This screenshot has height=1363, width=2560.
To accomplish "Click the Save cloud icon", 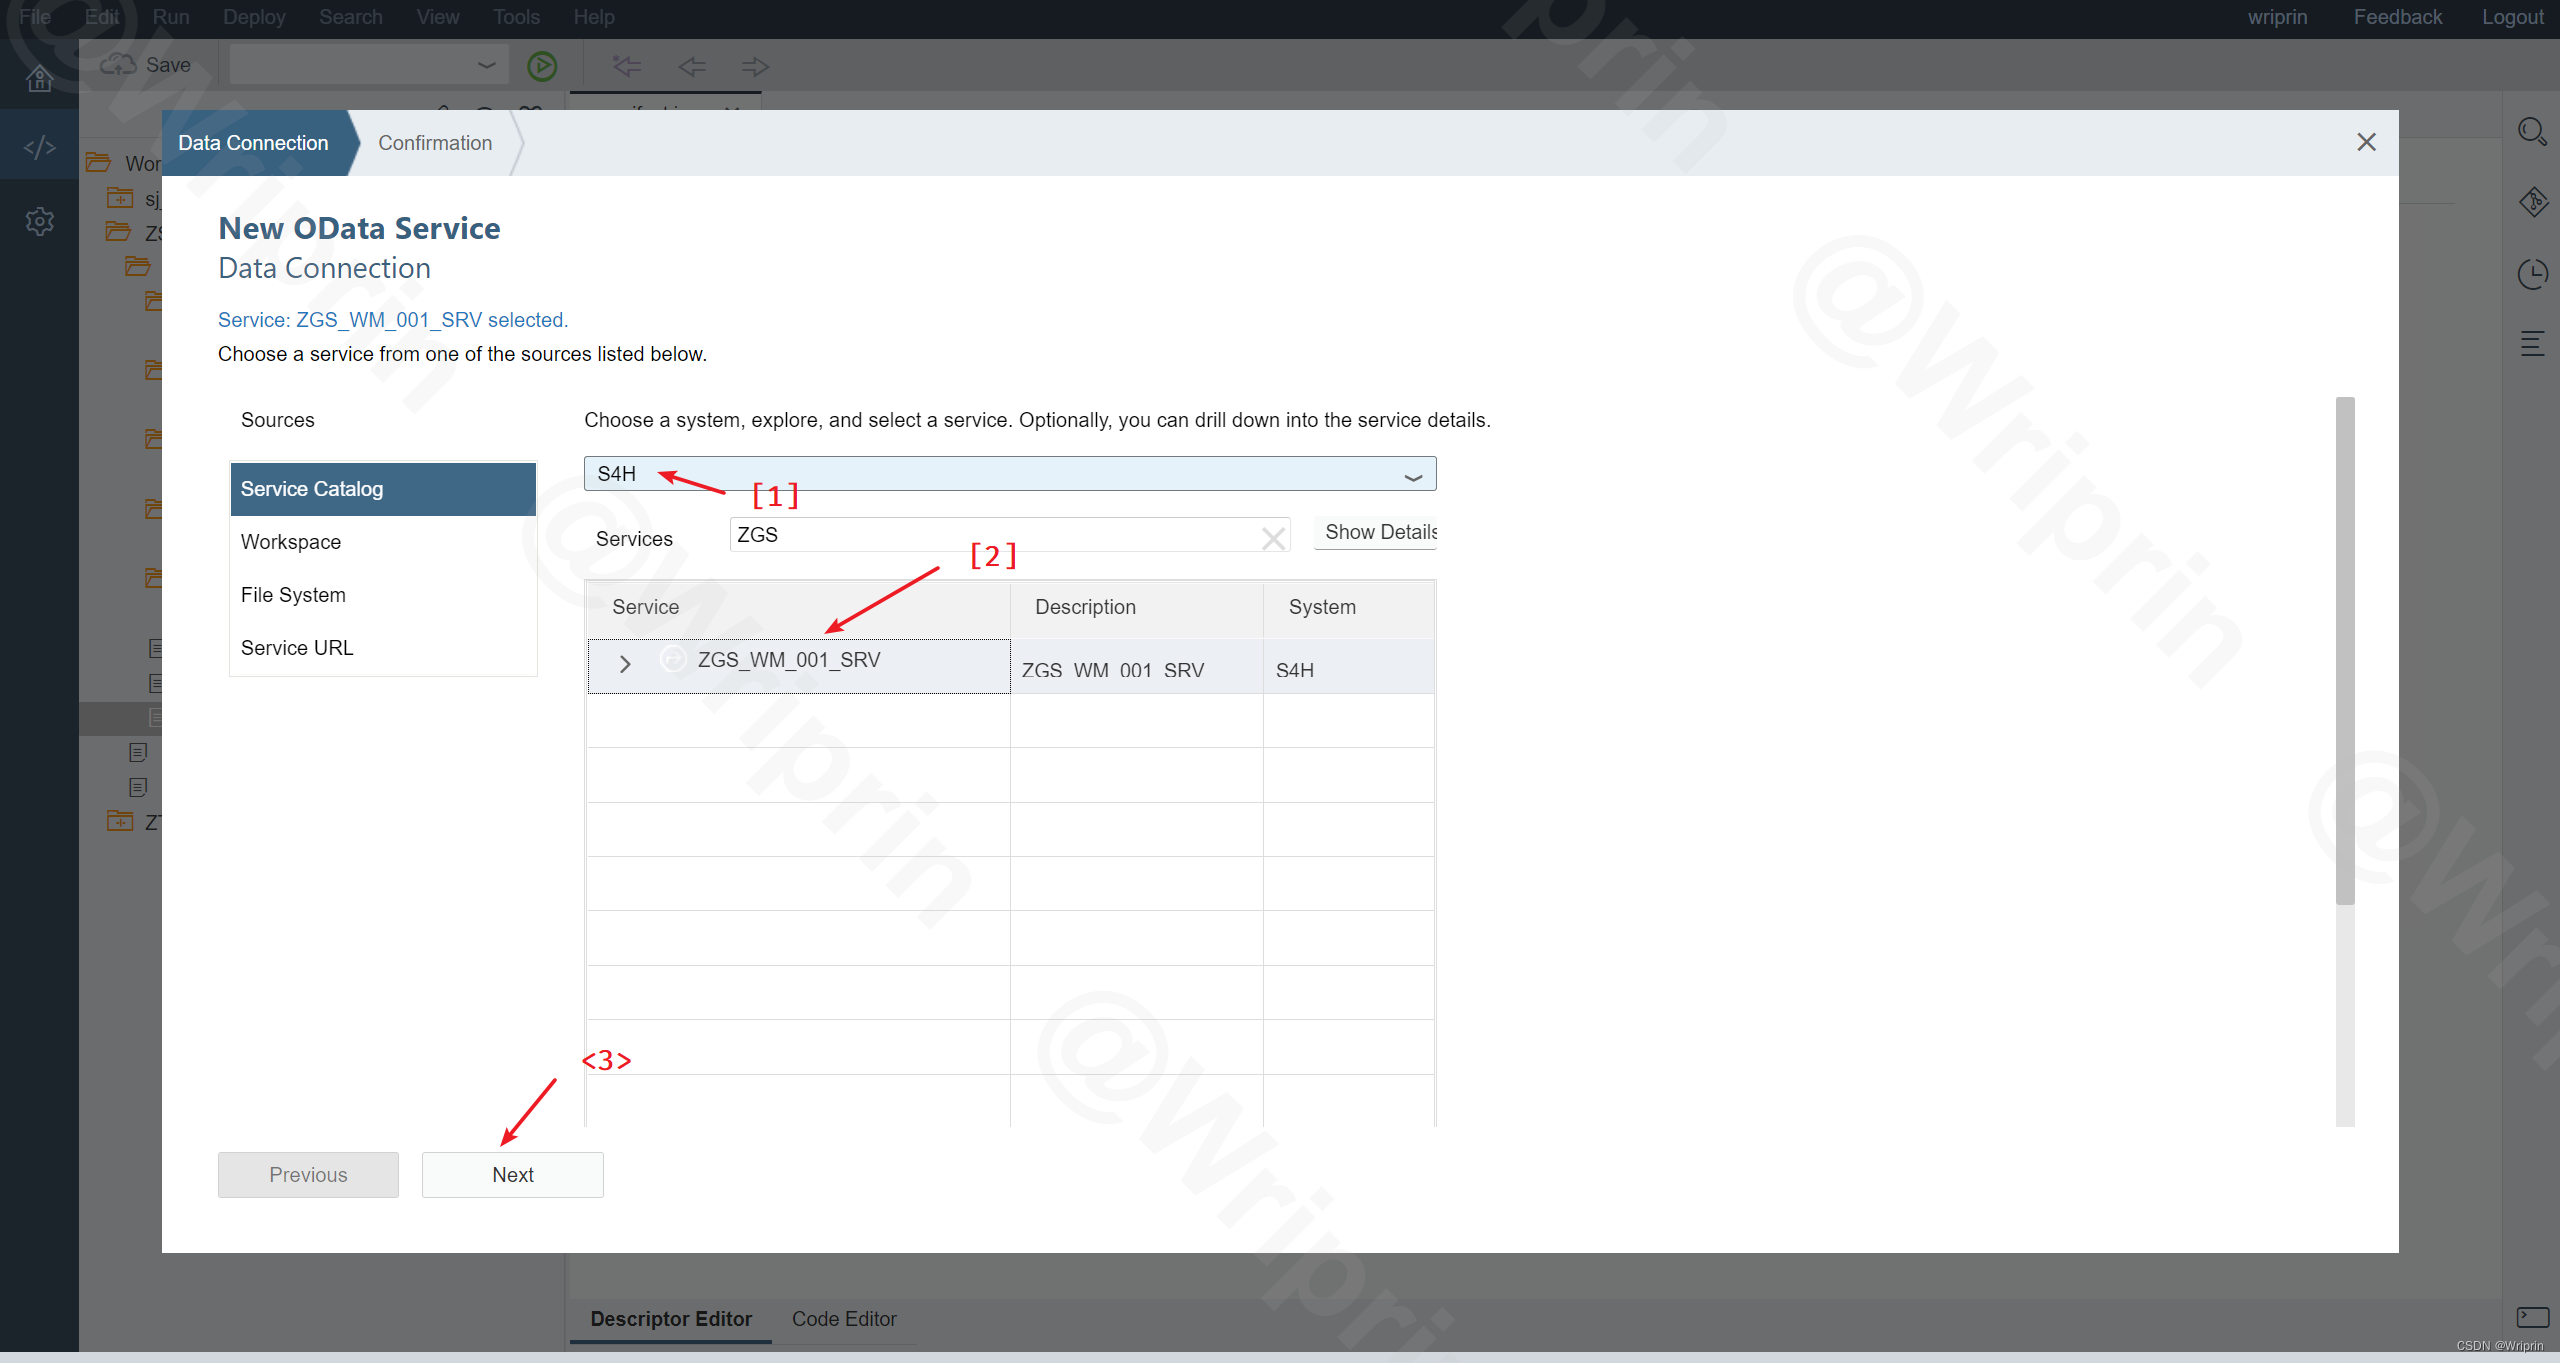I will (x=118, y=65).
